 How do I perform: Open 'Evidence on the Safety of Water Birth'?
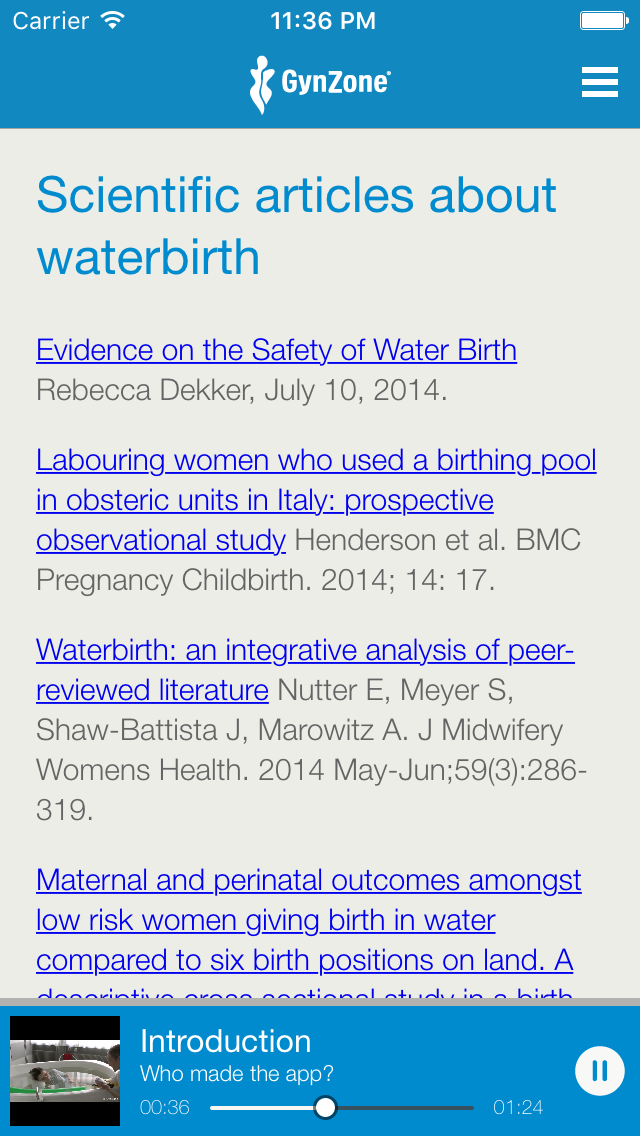click(276, 350)
